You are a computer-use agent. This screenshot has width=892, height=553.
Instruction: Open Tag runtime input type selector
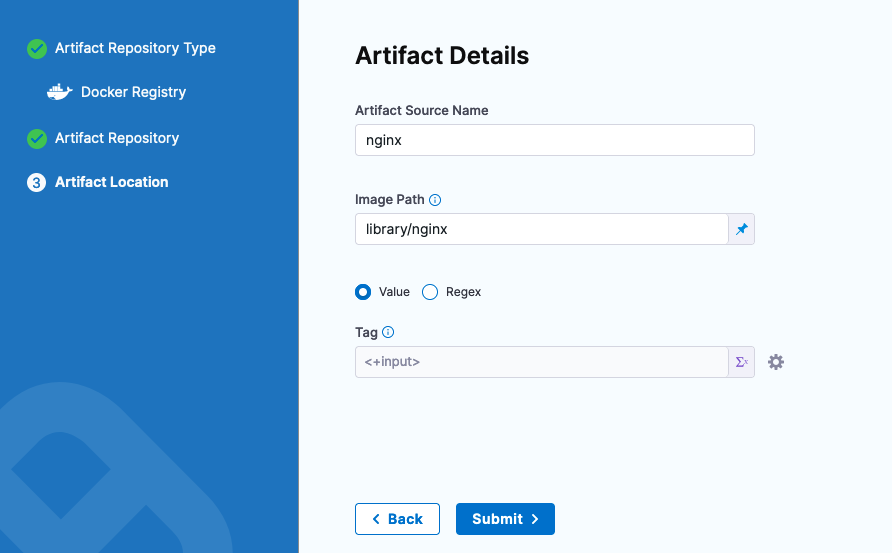point(741,362)
